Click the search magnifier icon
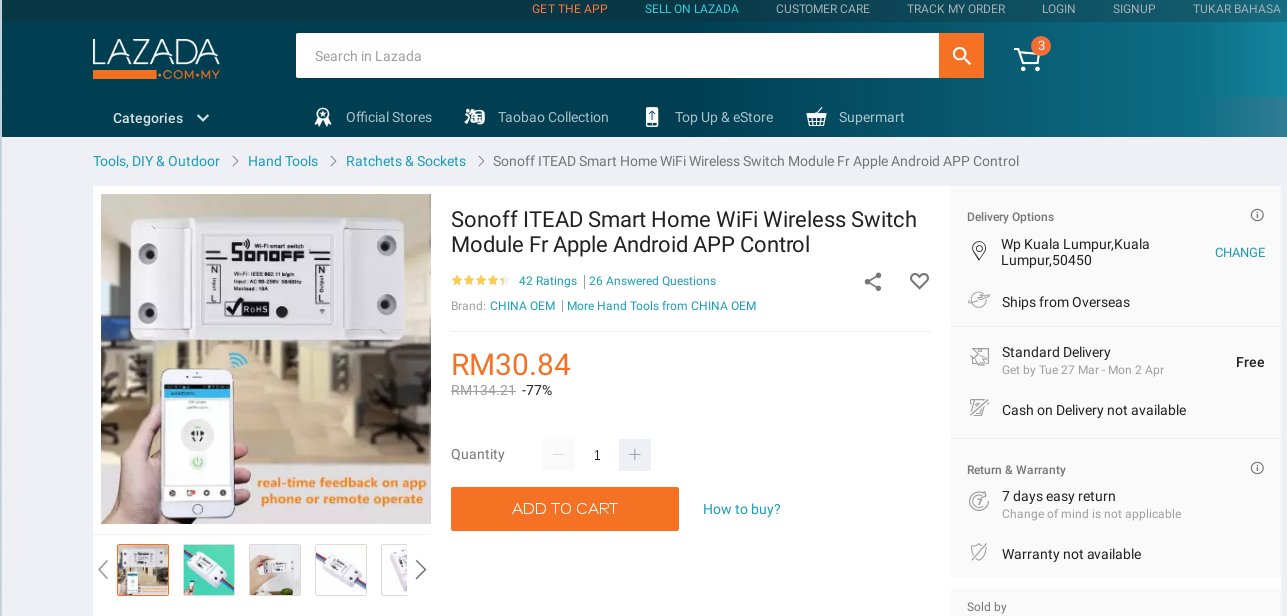1287x616 pixels. click(x=960, y=55)
